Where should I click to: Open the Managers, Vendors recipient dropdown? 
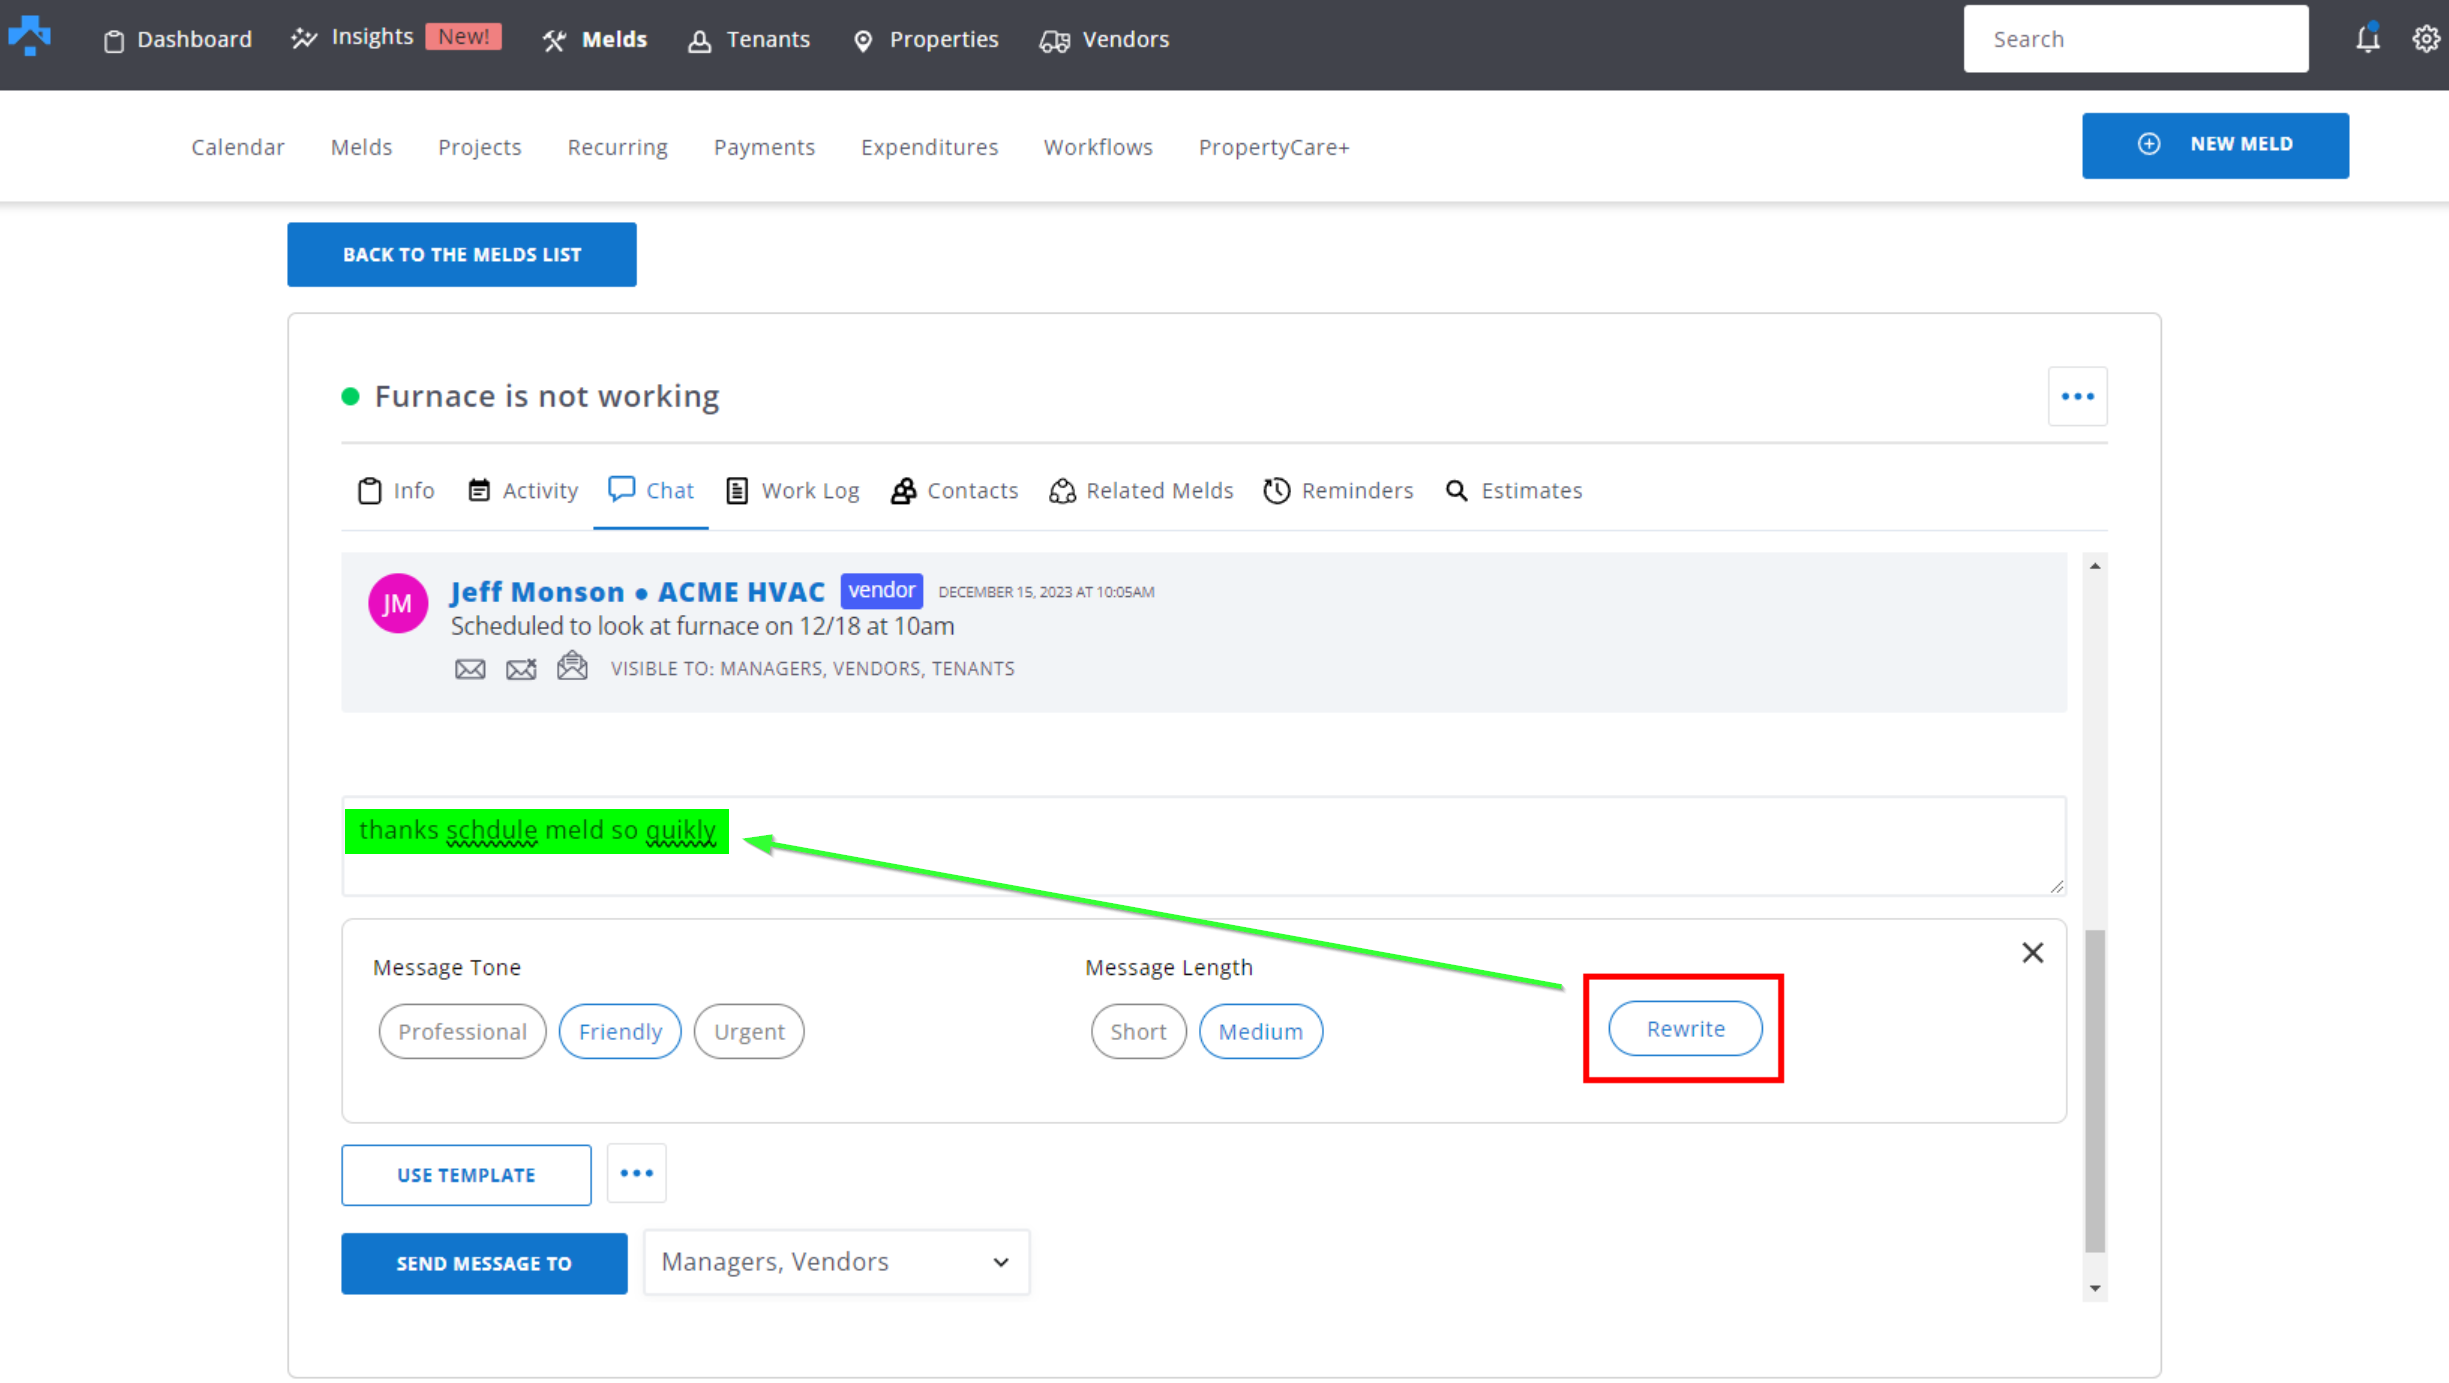pyautogui.click(x=835, y=1261)
